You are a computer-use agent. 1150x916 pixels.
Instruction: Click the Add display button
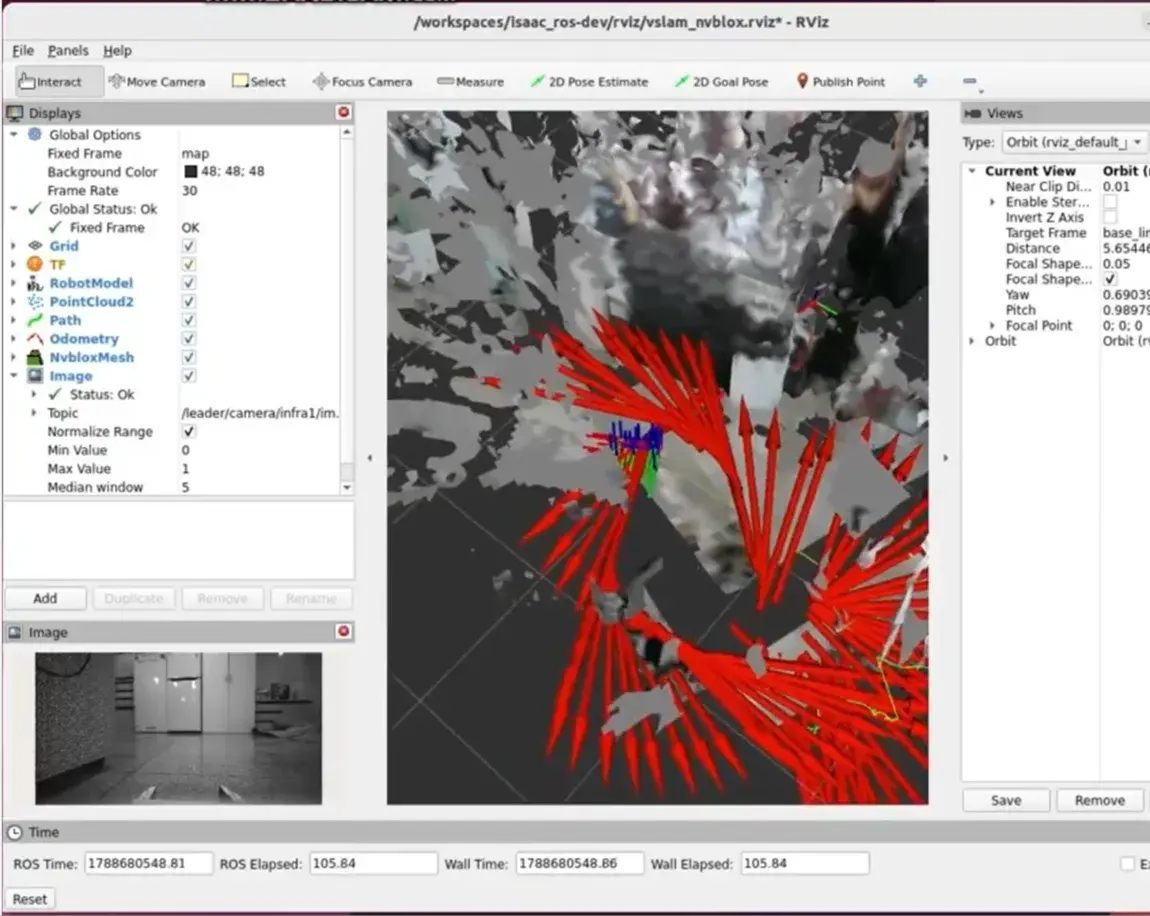pyautogui.click(x=45, y=598)
